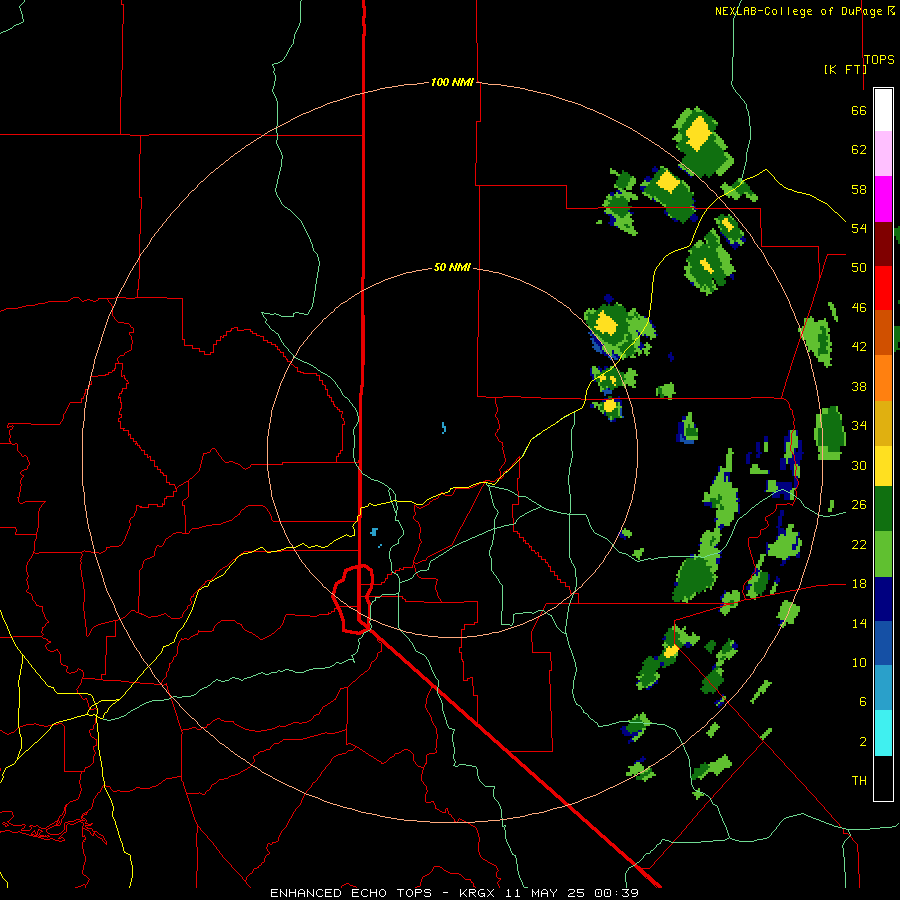Viewport: 900px width, 900px height.
Task: Choose the light green legend band
Action: 883,554
